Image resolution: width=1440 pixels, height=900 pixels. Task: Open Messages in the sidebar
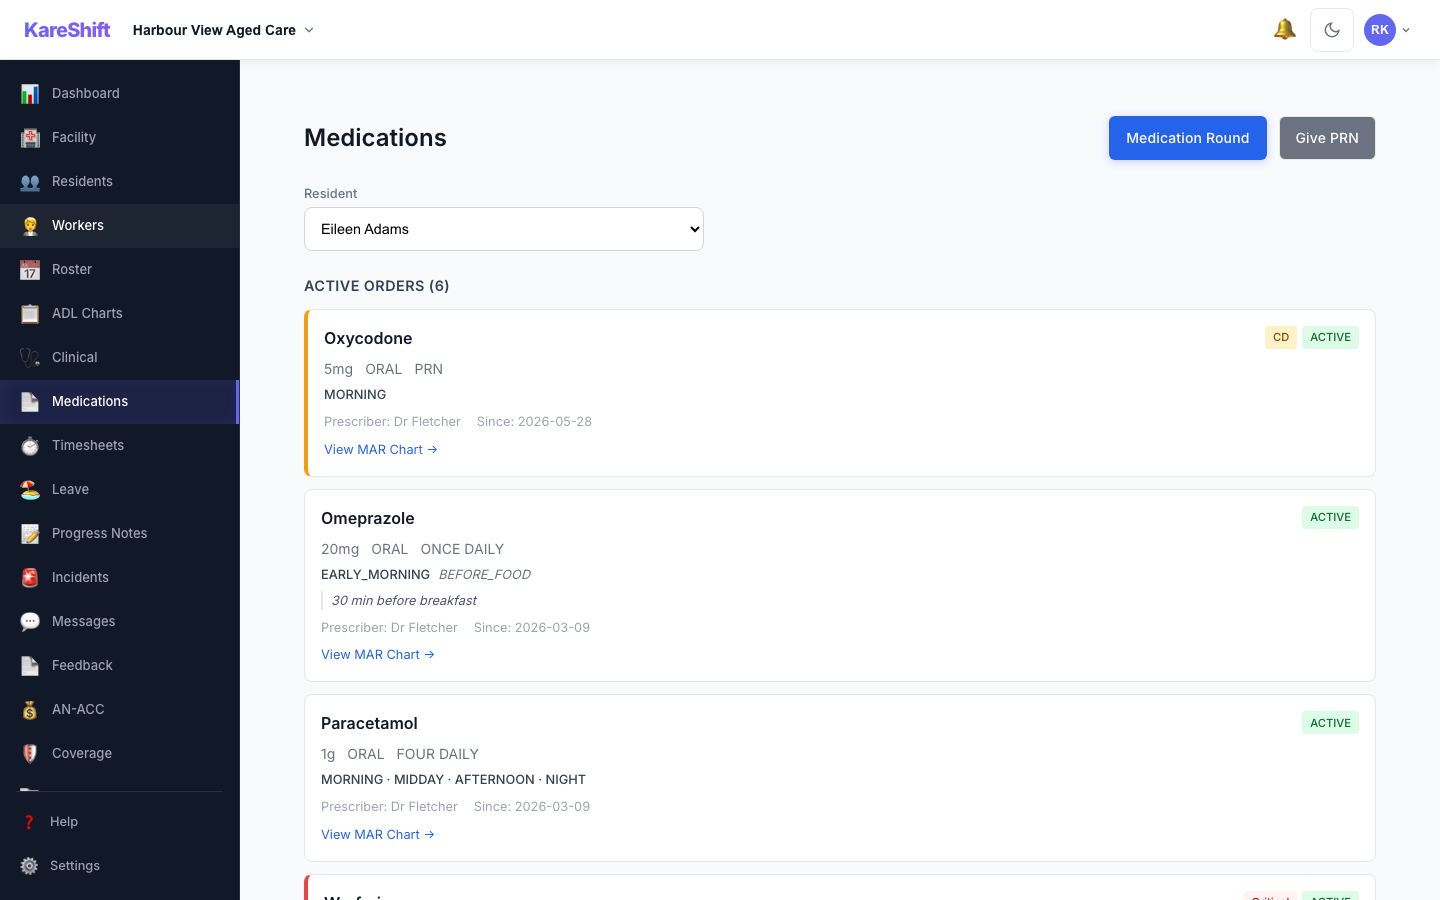(120, 621)
